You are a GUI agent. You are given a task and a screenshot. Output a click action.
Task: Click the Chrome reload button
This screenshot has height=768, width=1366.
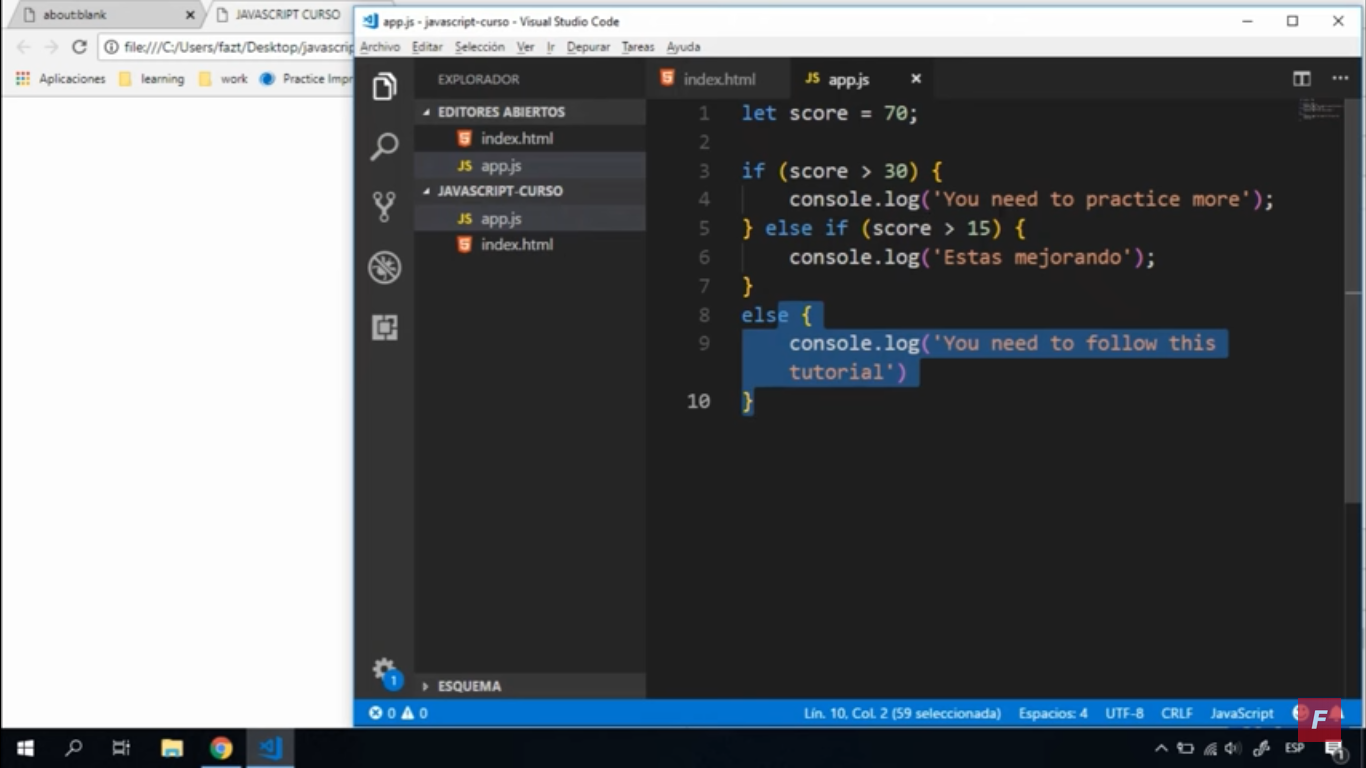[79, 47]
